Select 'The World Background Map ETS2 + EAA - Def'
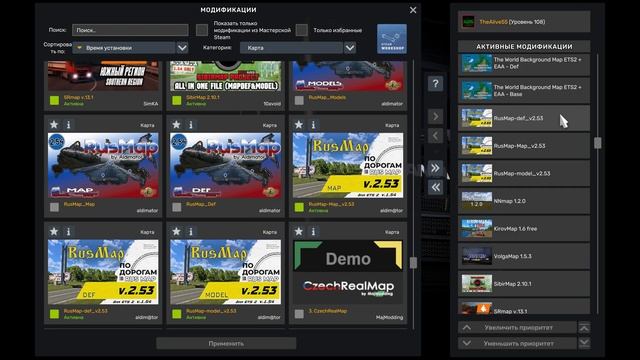The width and height of the screenshot is (640, 360). [524, 63]
